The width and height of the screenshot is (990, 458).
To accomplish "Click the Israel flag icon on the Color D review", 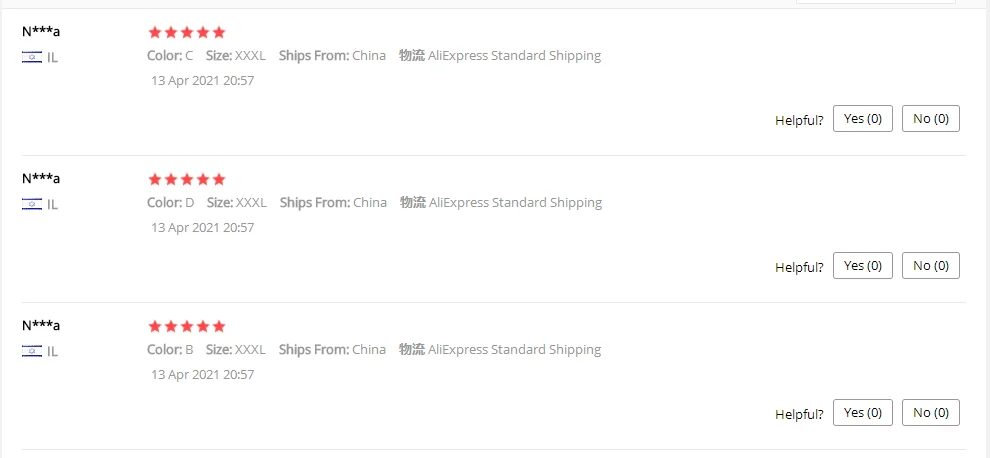I will (32, 204).
